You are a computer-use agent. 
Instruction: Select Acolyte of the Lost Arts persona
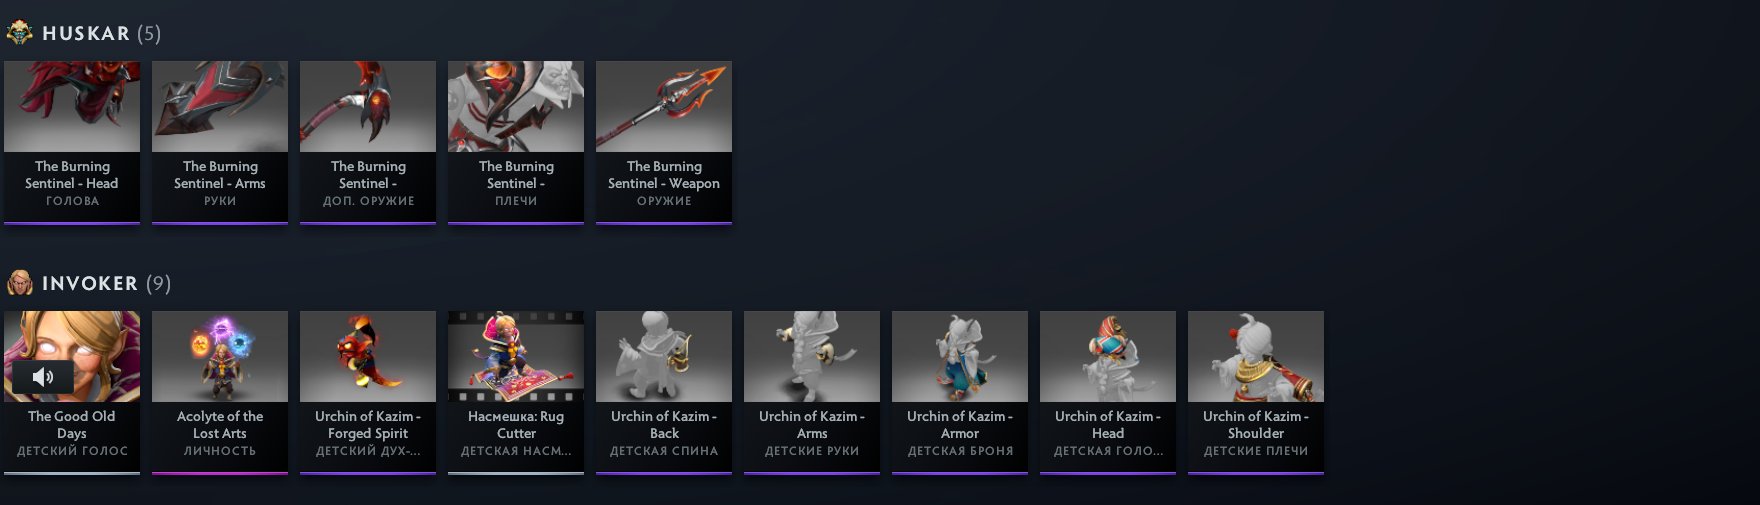(220, 393)
